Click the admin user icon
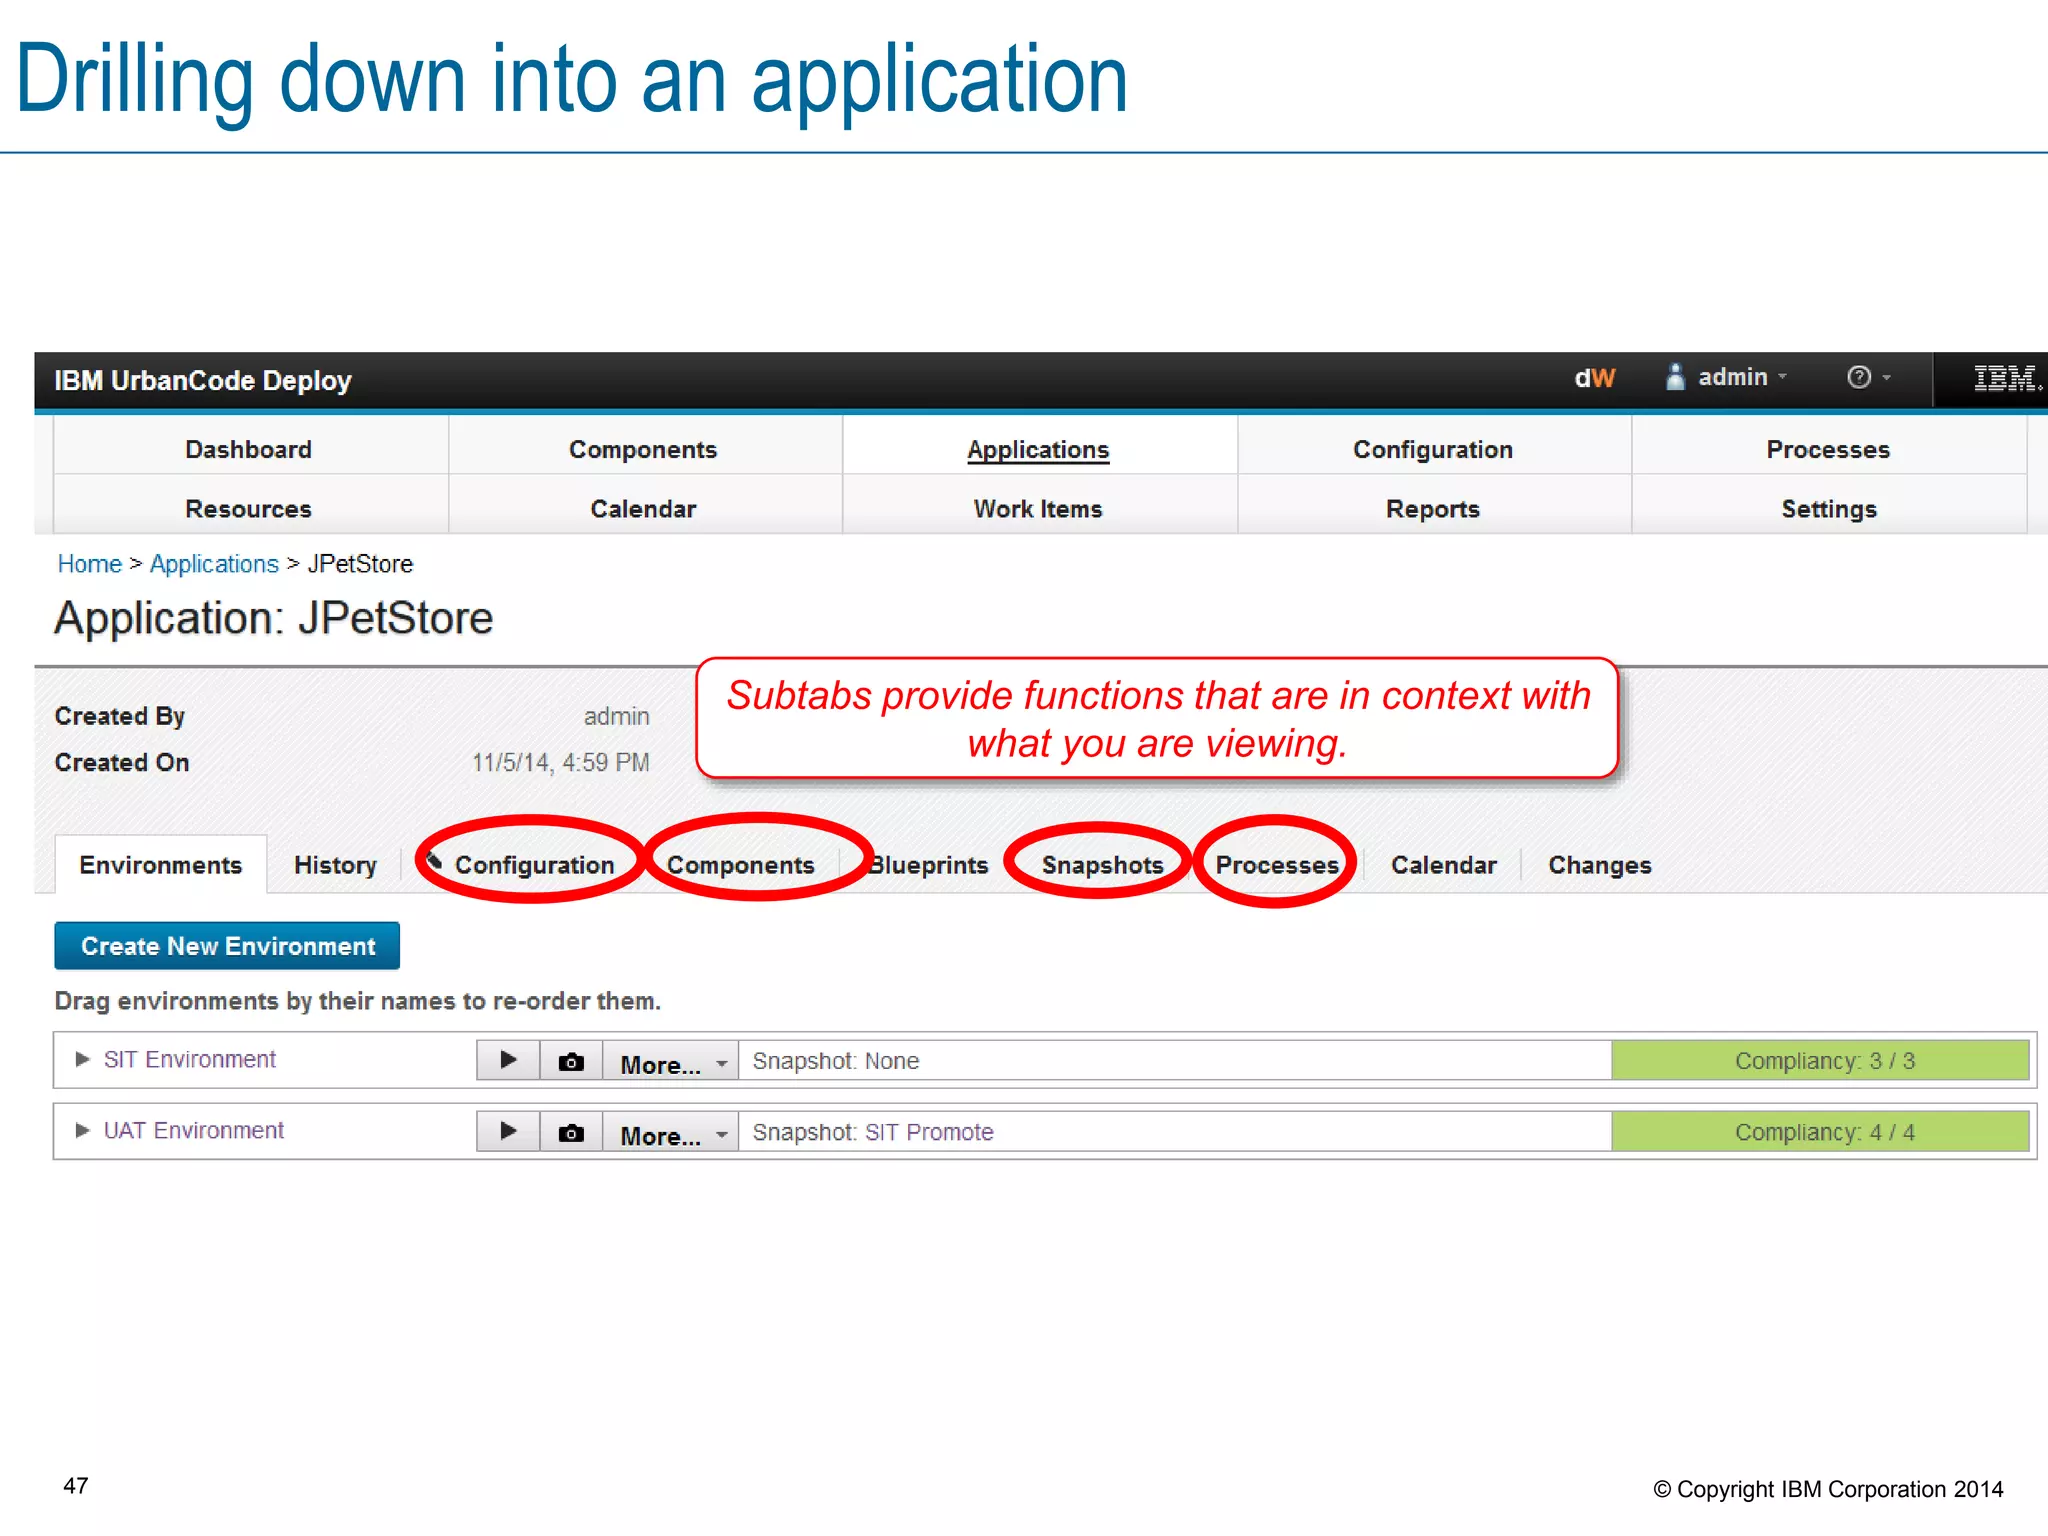2048x1536 pixels. (1675, 377)
